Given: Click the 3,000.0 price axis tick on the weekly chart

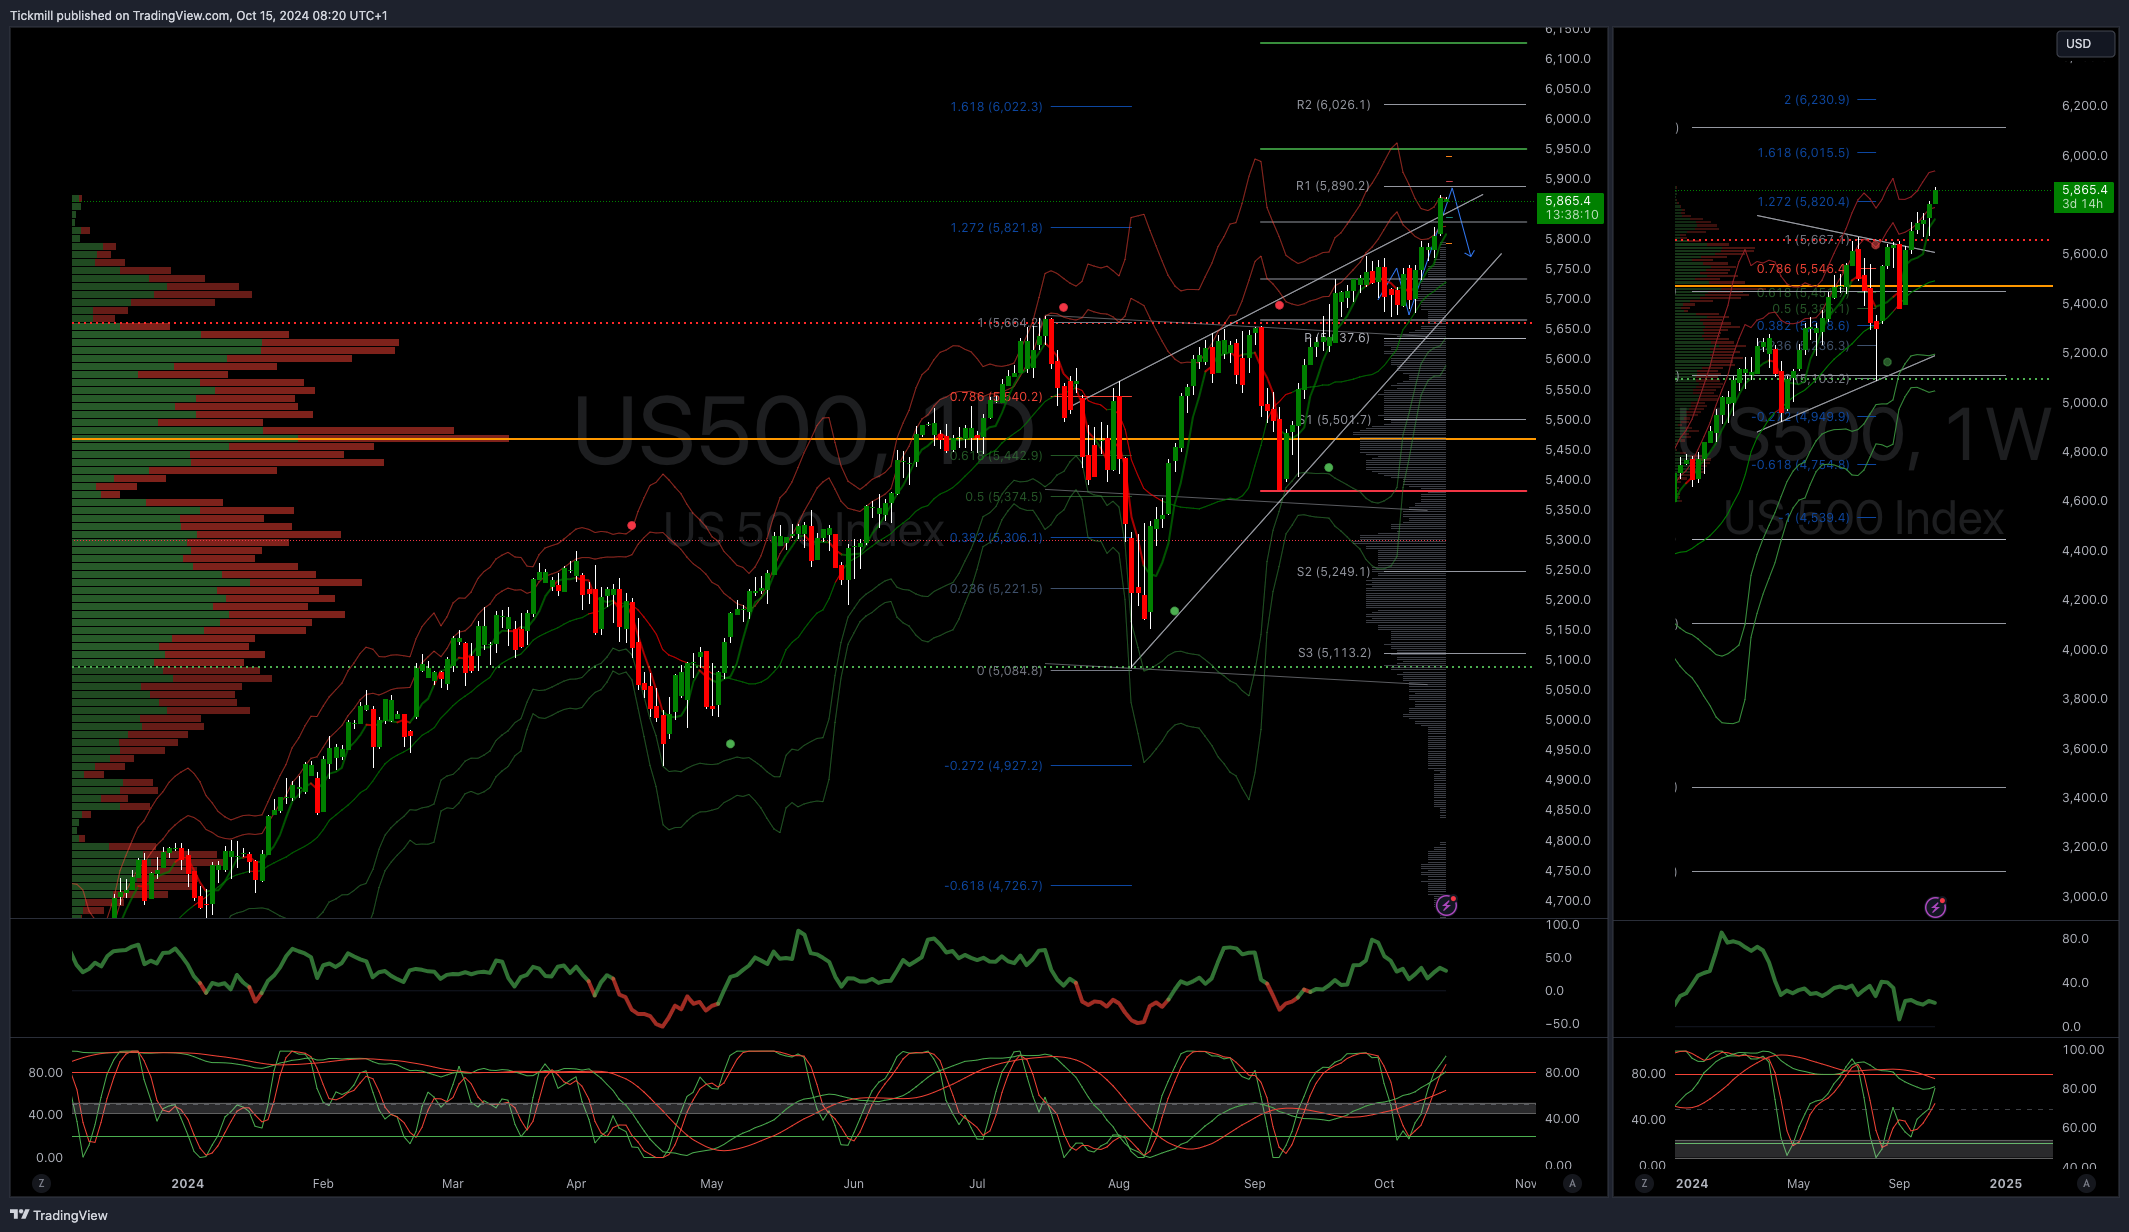Looking at the screenshot, I should pos(2084,897).
